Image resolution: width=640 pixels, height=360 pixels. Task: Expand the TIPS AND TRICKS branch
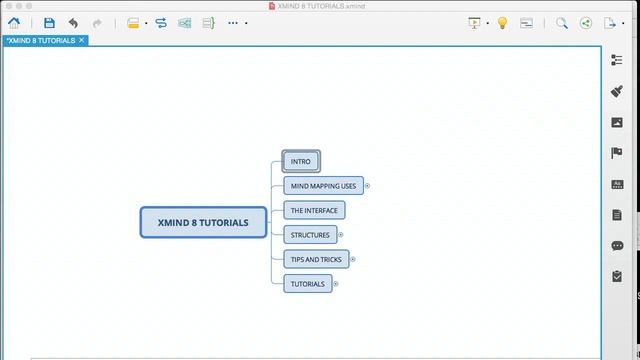[353, 259]
